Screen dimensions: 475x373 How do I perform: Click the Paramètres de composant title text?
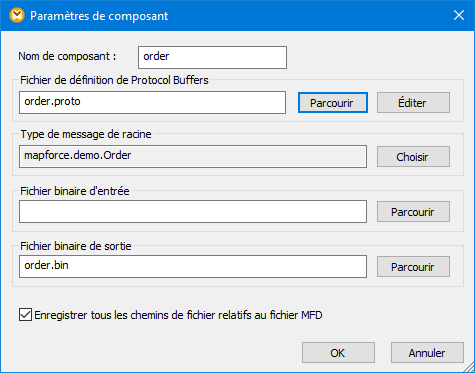pyautogui.click(x=99, y=16)
